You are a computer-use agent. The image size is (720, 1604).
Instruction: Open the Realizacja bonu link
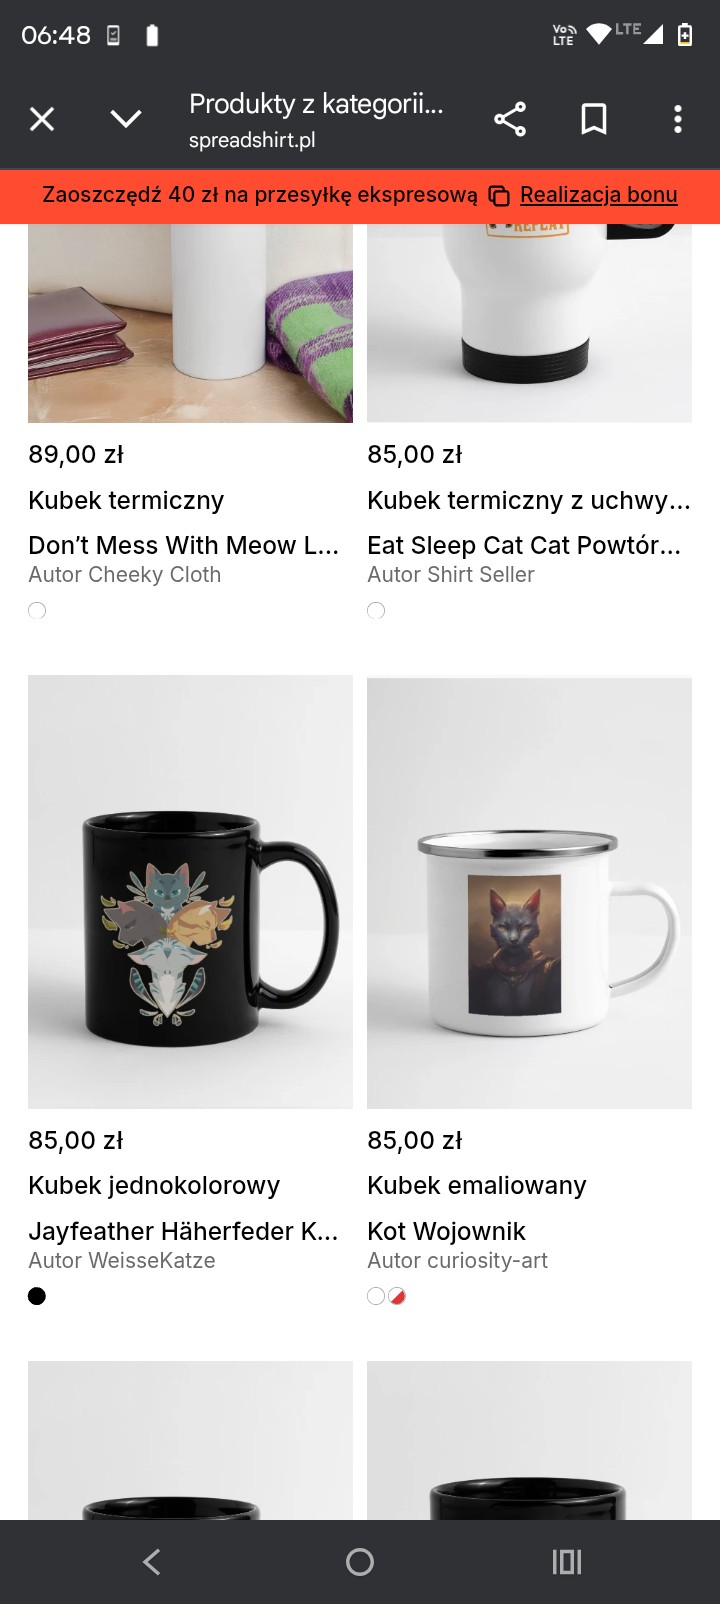click(x=599, y=194)
